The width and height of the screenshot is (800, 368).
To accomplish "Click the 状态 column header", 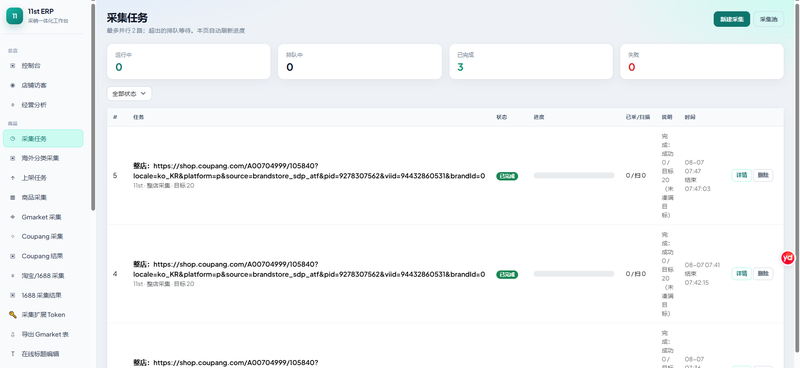I will 502,117.
